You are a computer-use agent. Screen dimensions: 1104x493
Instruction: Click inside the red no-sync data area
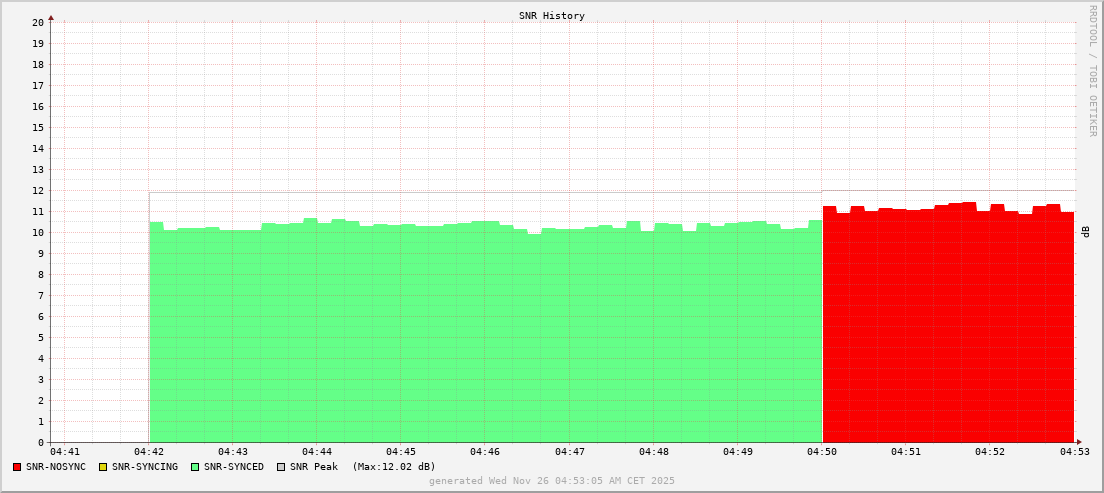(x=948, y=330)
